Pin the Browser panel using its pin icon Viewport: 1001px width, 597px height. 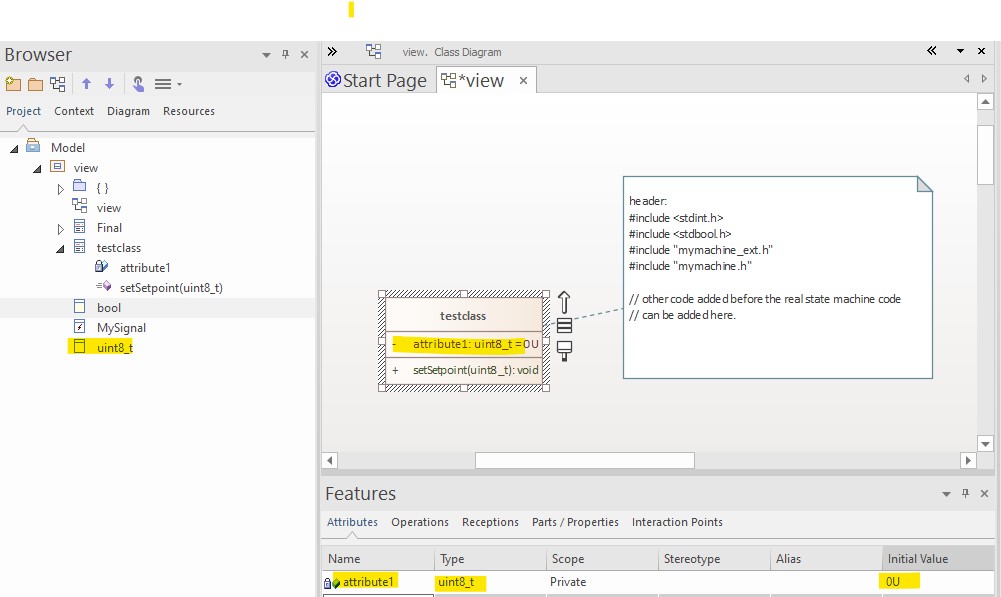(x=283, y=55)
